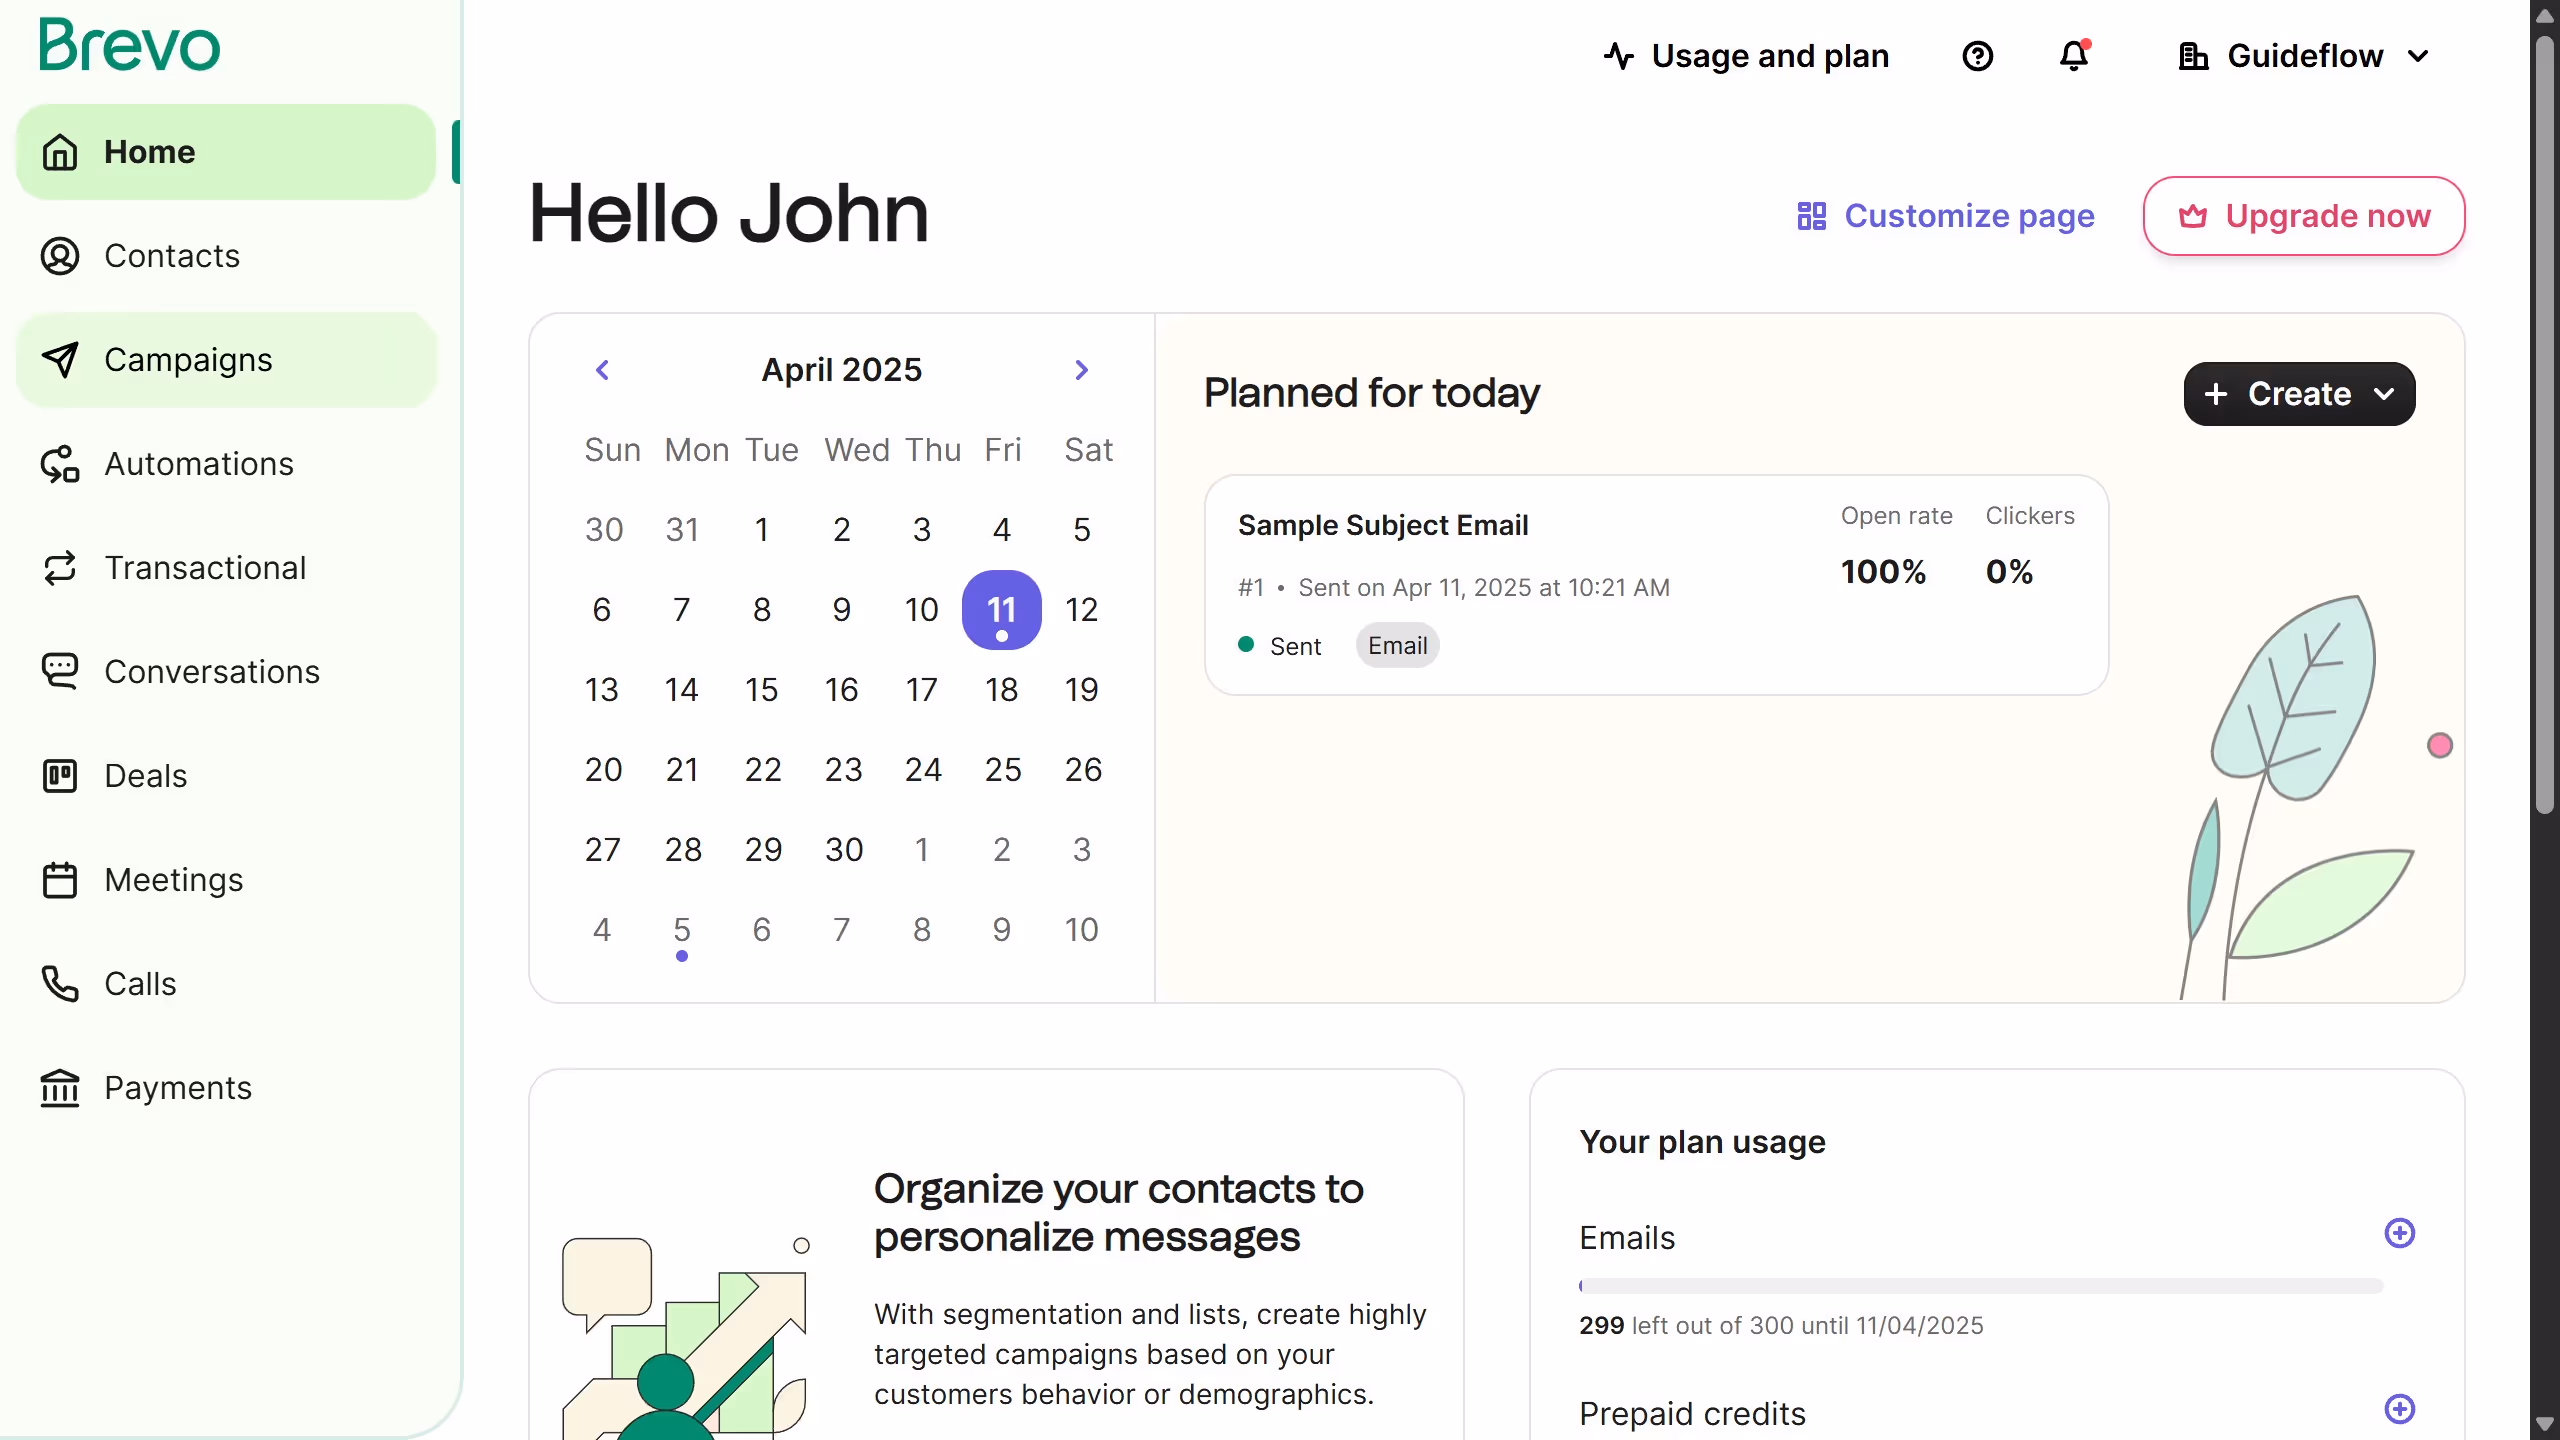This screenshot has height=1440, width=2560.
Task: Click the plus icon next to Emails
Action: pos(2399,1233)
